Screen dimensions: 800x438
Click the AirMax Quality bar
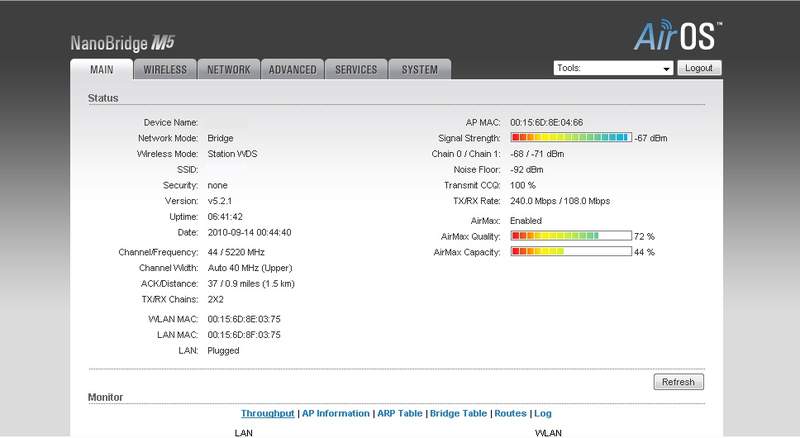click(x=571, y=236)
